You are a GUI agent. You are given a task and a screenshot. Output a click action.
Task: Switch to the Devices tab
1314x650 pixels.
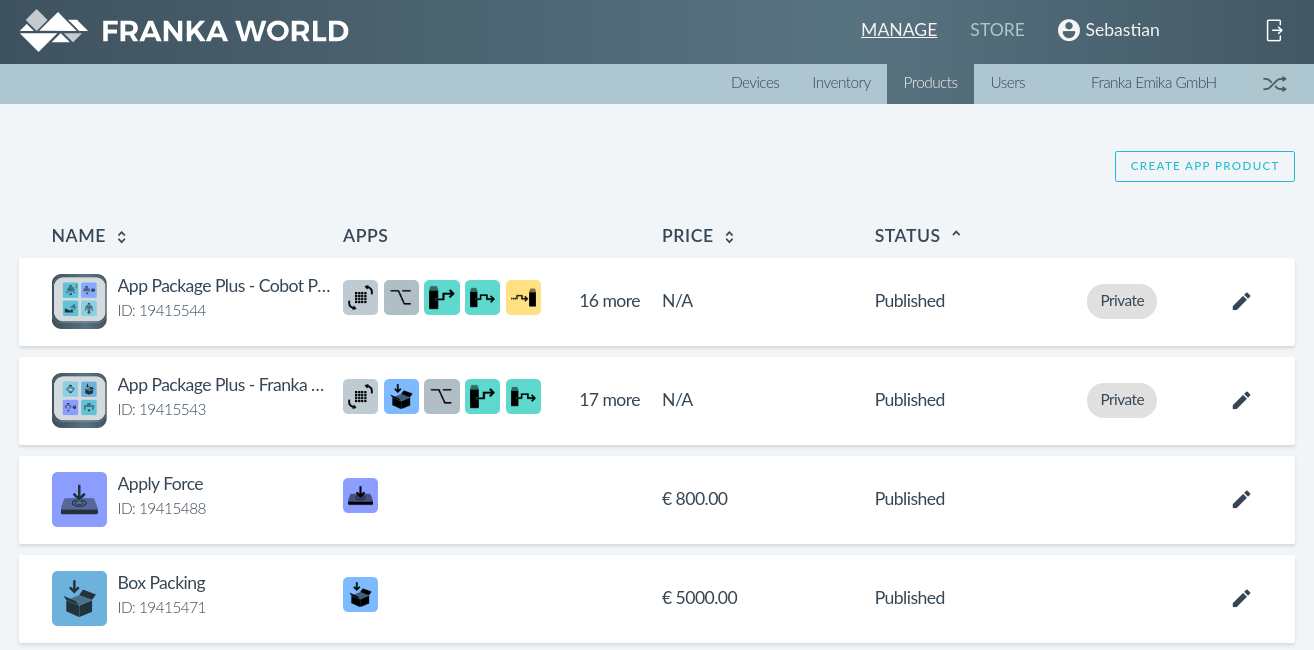coord(755,83)
